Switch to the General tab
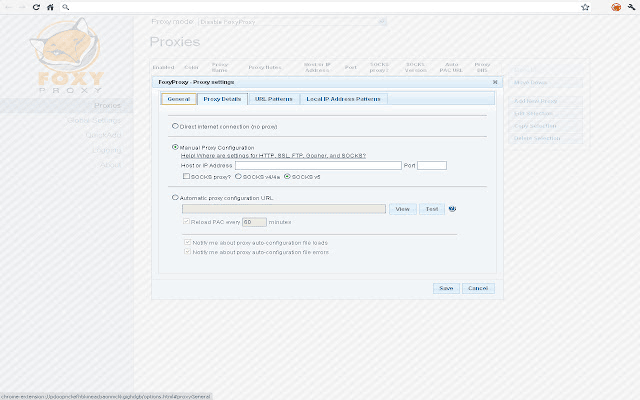The image size is (640, 400). coord(179,99)
